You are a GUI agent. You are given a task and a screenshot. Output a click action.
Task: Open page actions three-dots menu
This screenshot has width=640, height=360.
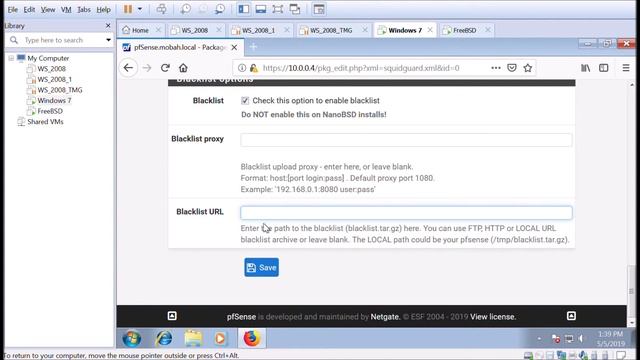(496, 68)
